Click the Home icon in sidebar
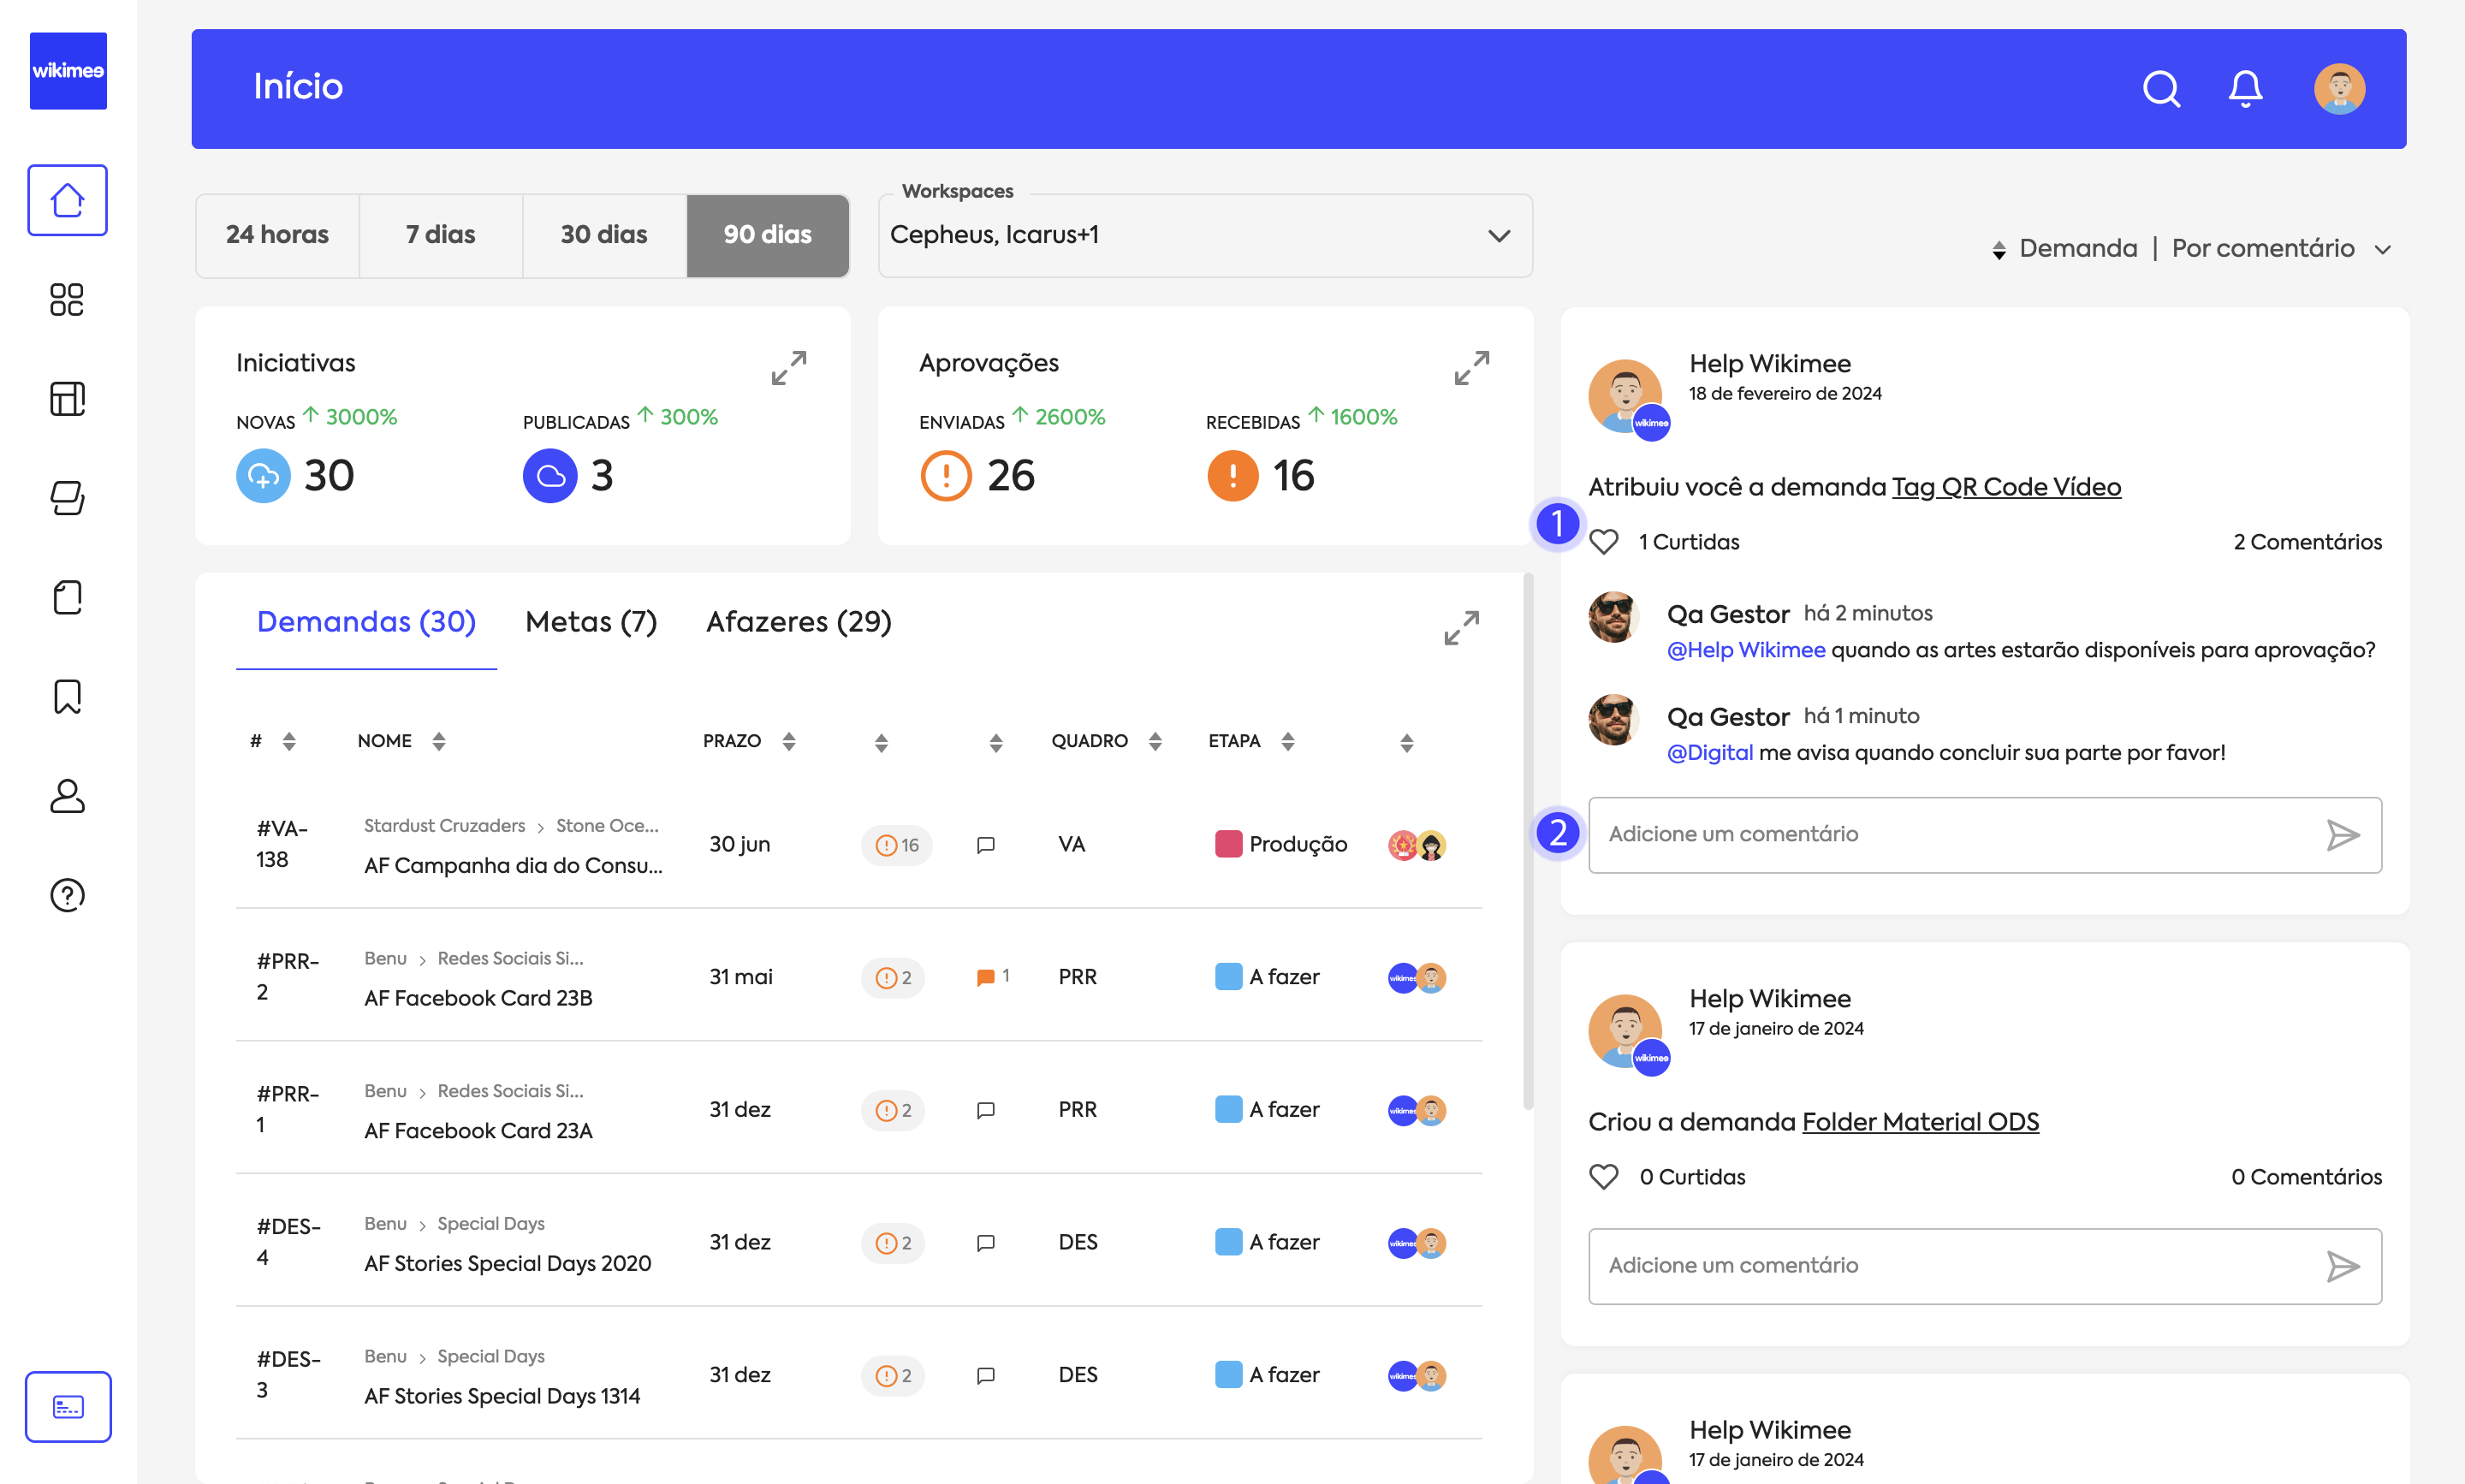The height and width of the screenshot is (1484, 2465). (67, 200)
